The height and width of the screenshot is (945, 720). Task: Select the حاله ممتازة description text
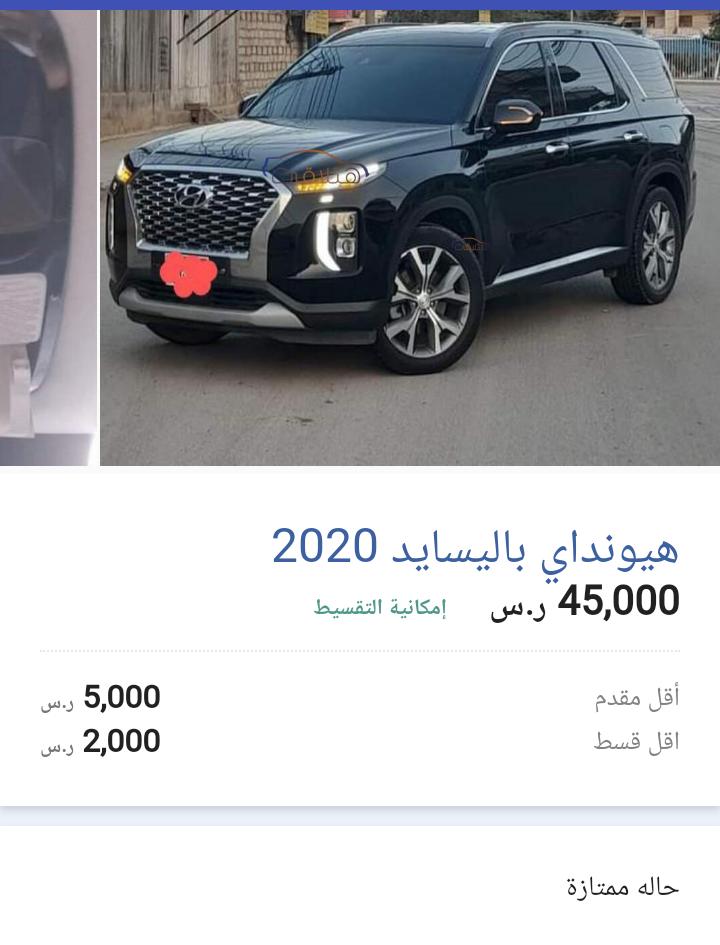(623, 887)
